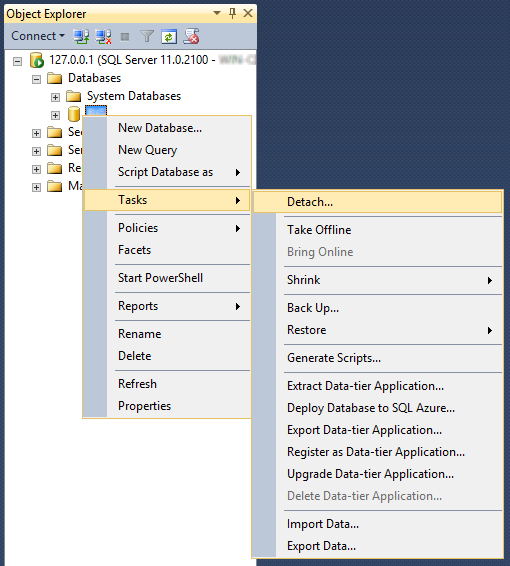Close the Object Explorer panel
Viewport: 510px width, 566px height.
(248, 13)
